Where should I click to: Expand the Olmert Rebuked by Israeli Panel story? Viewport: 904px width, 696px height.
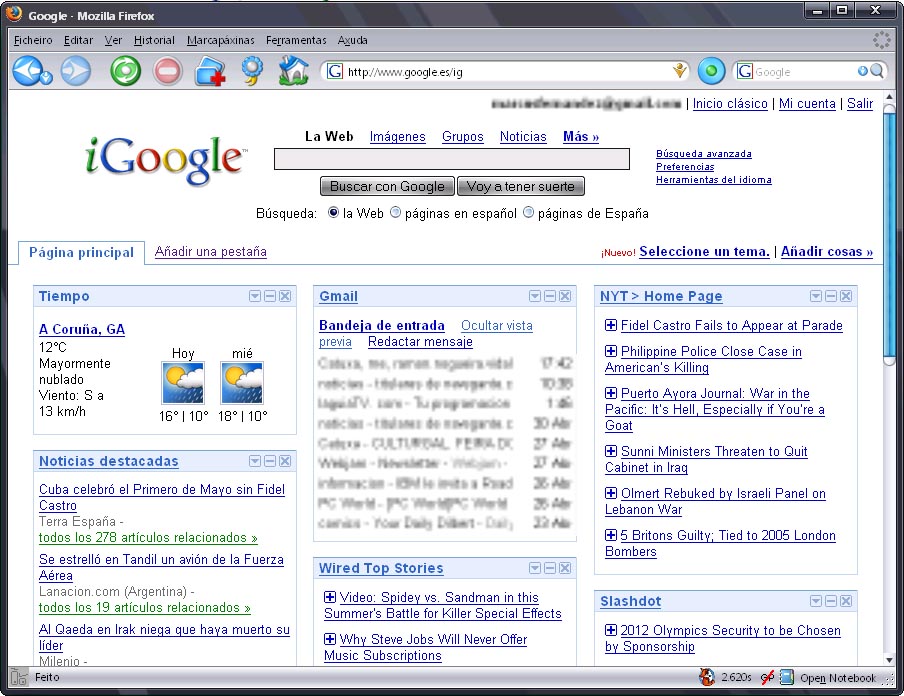point(611,493)
